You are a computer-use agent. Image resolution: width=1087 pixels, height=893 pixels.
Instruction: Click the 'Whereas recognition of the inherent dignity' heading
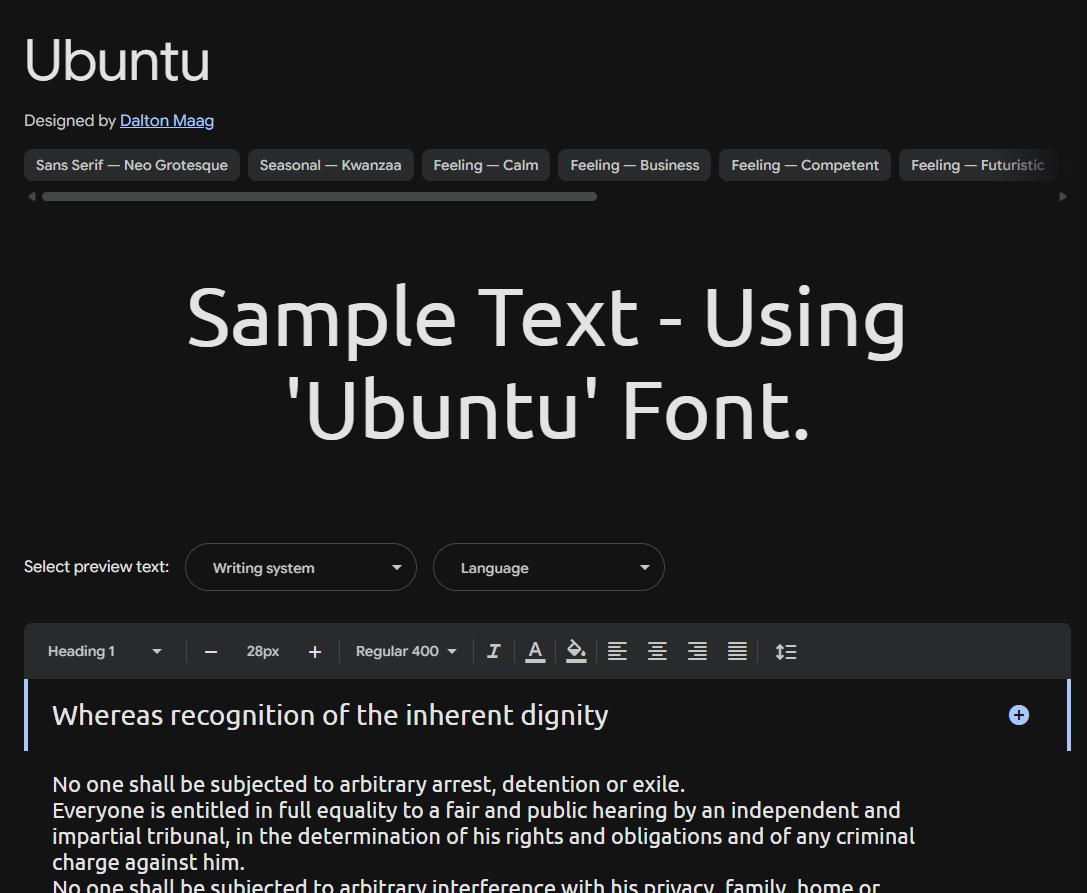[x=330, y=715]
